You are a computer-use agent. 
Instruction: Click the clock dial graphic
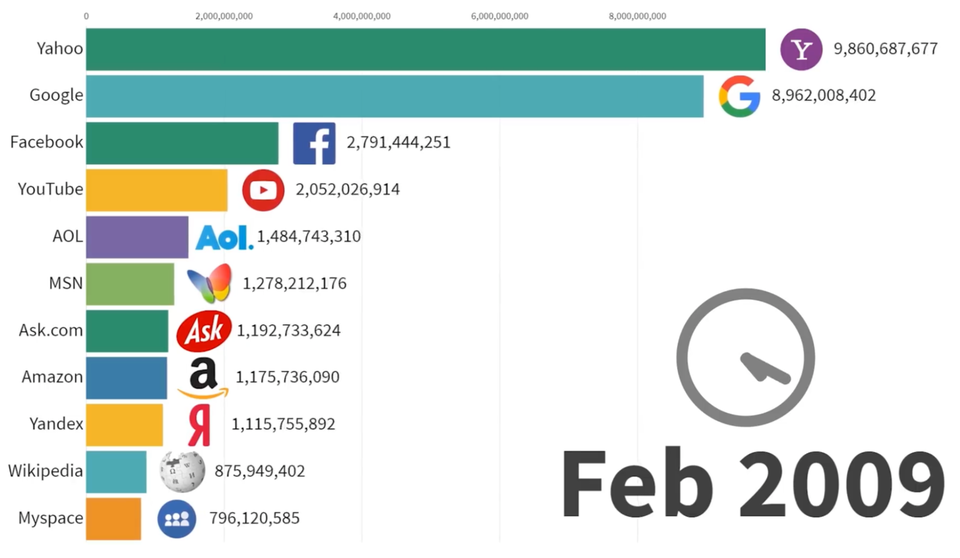click(x=745, y=358)
